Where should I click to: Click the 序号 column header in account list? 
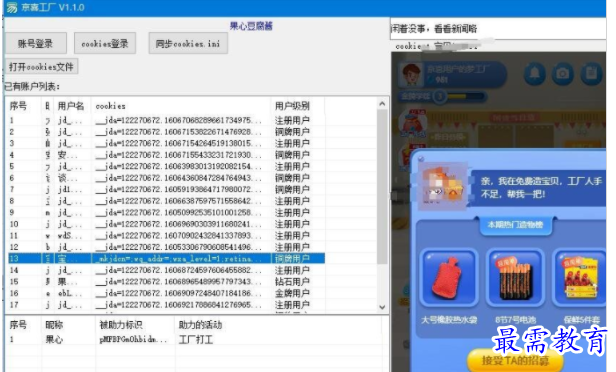pos(23,106)
